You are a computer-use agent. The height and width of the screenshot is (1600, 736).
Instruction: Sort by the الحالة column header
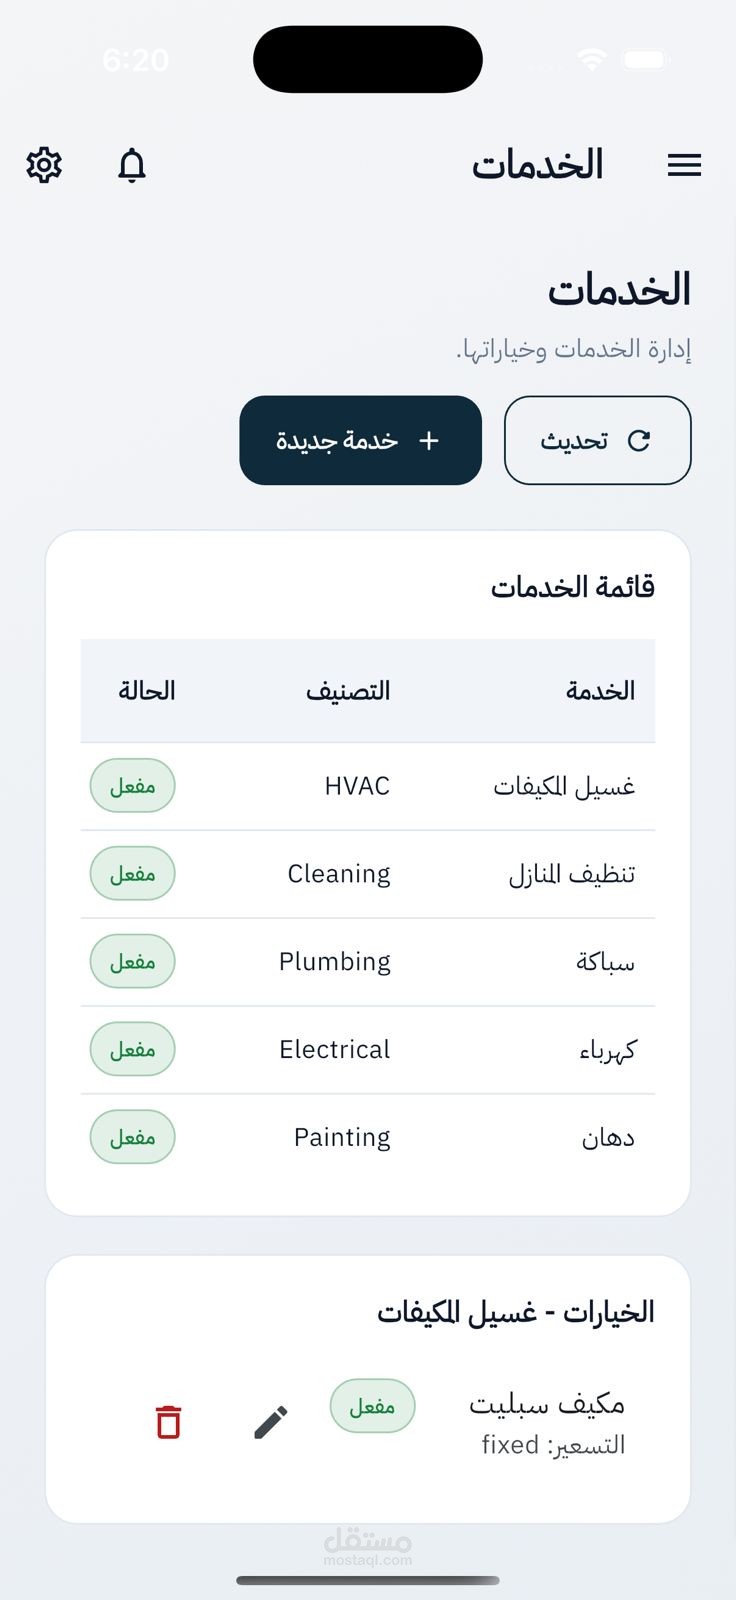tap(147, 691)
